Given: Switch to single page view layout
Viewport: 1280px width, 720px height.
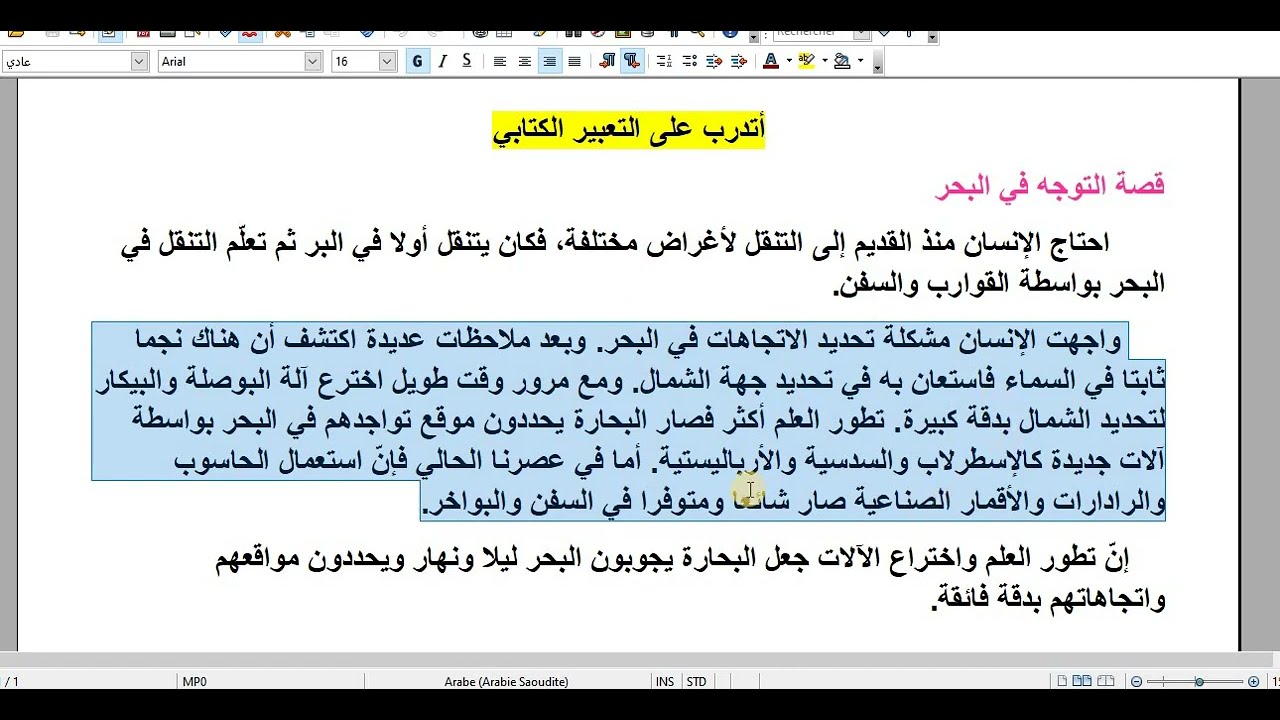Looking at the screenshot, I should (1063, 681).
